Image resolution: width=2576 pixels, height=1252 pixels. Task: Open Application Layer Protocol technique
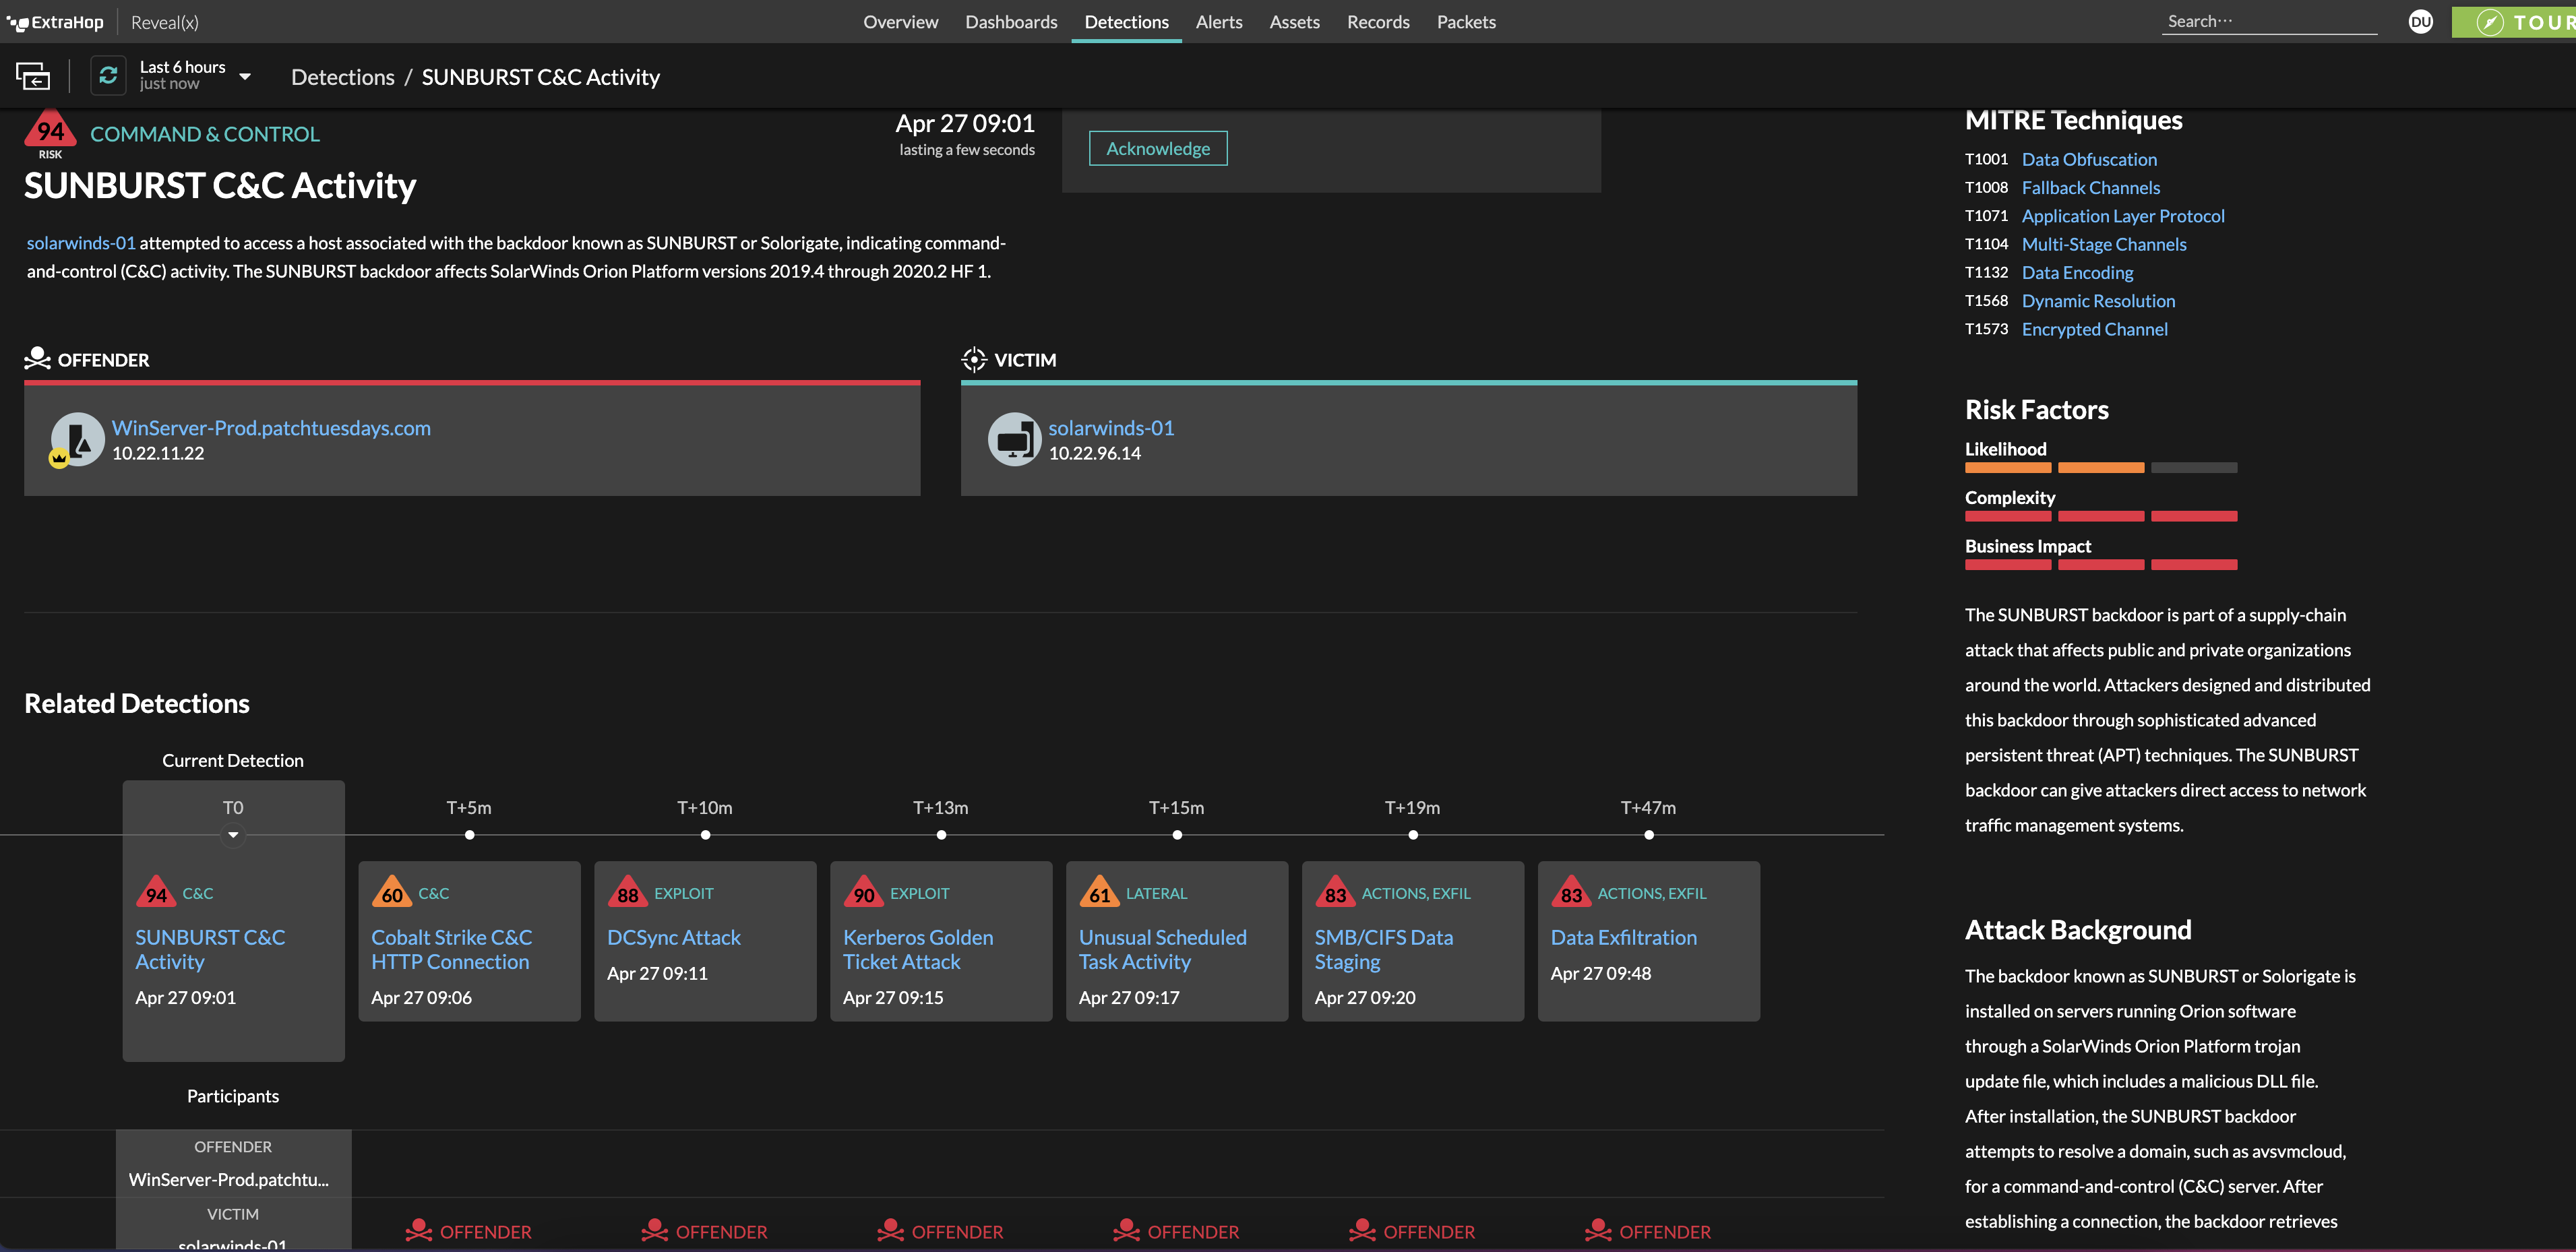2123,216
